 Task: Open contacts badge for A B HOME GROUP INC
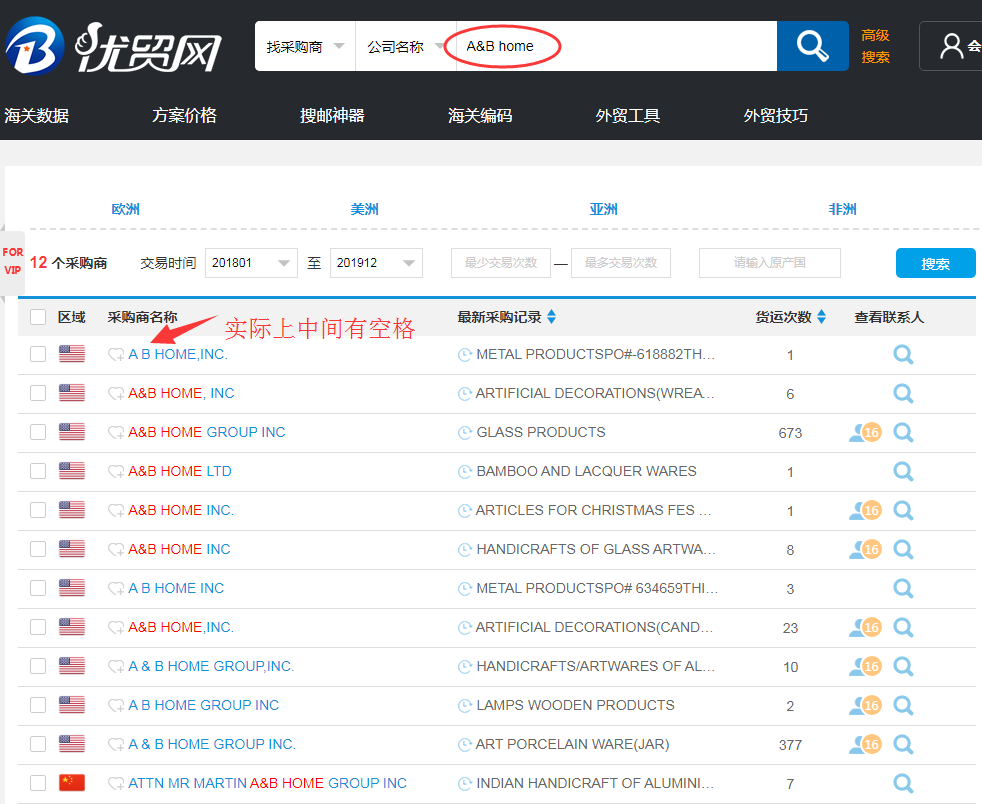tap(865, 705)
